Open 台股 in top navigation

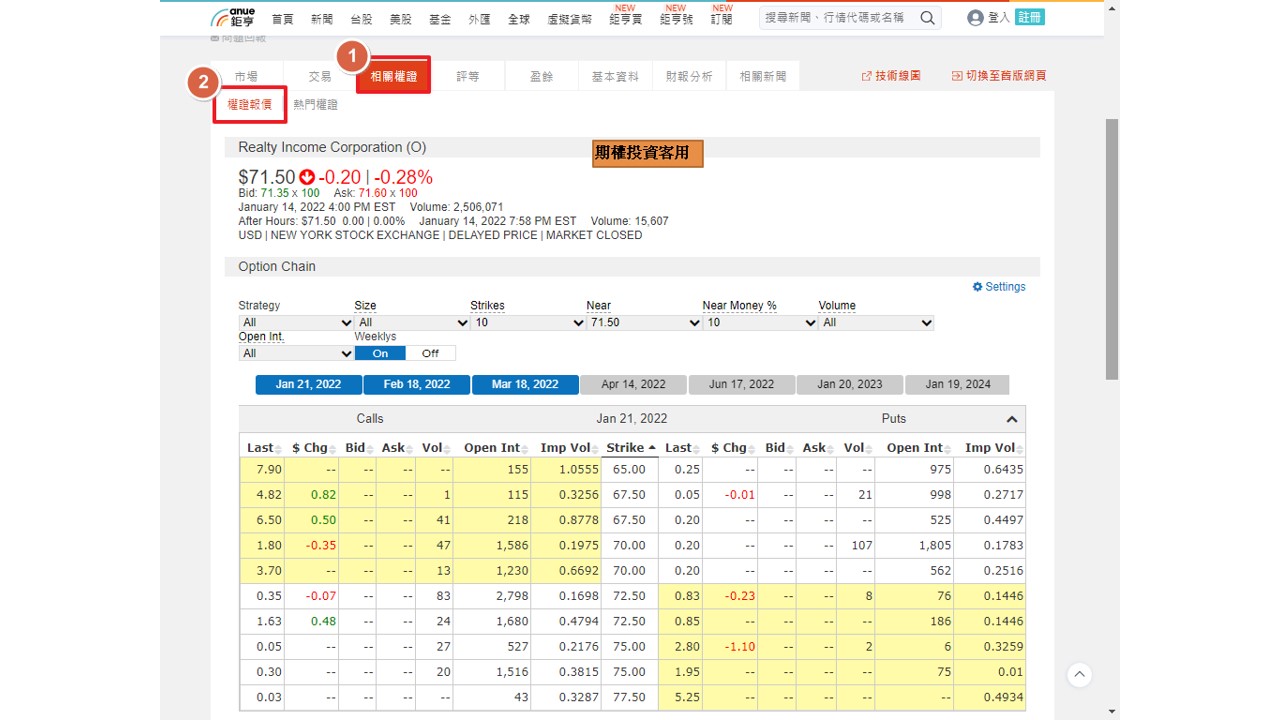tap(361, 19)
